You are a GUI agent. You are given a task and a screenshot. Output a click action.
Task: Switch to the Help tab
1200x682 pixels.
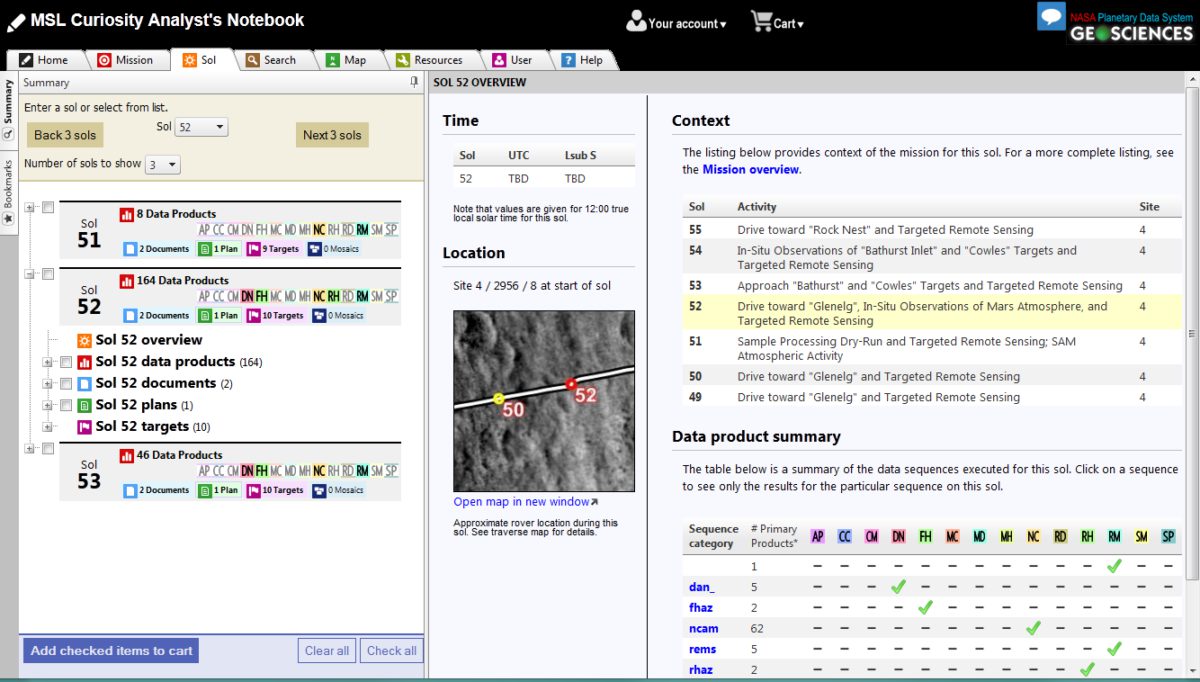(x=583, y=60)
